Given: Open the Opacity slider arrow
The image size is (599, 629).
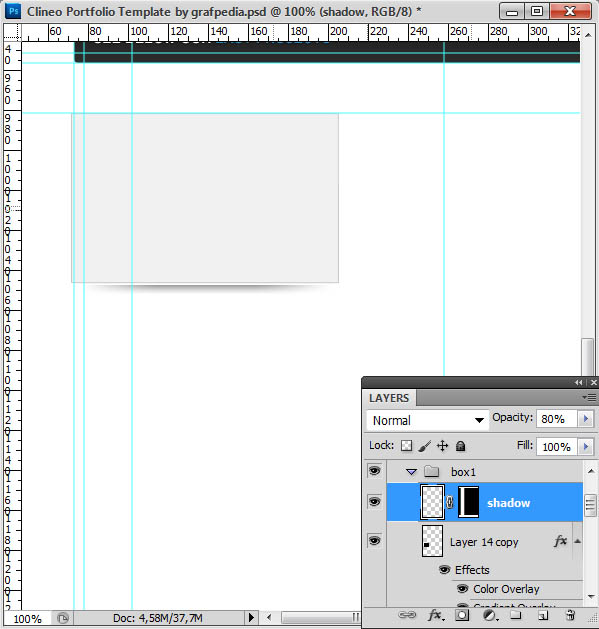Looking at the screenshot, I should coord(585,419).
